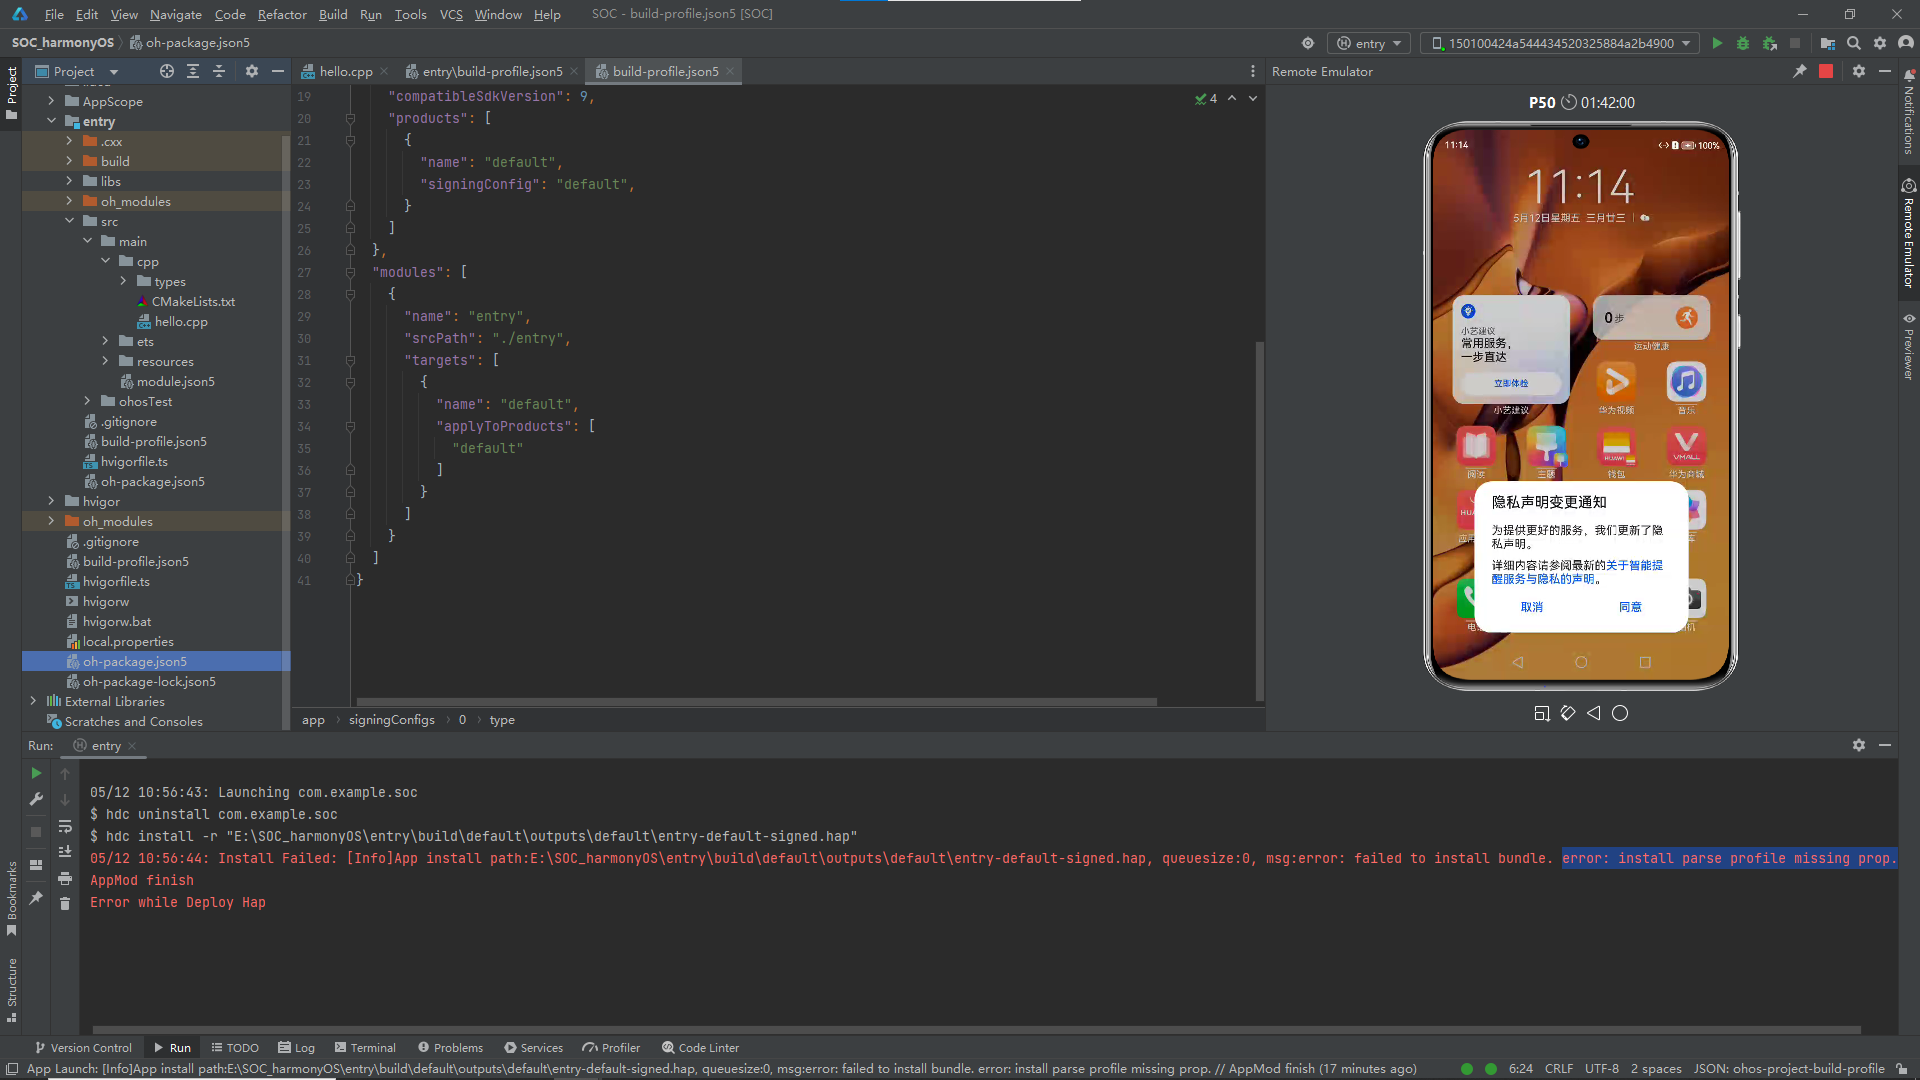
Task: Open the connected device selector dropdown
Action: point(1558,43)
